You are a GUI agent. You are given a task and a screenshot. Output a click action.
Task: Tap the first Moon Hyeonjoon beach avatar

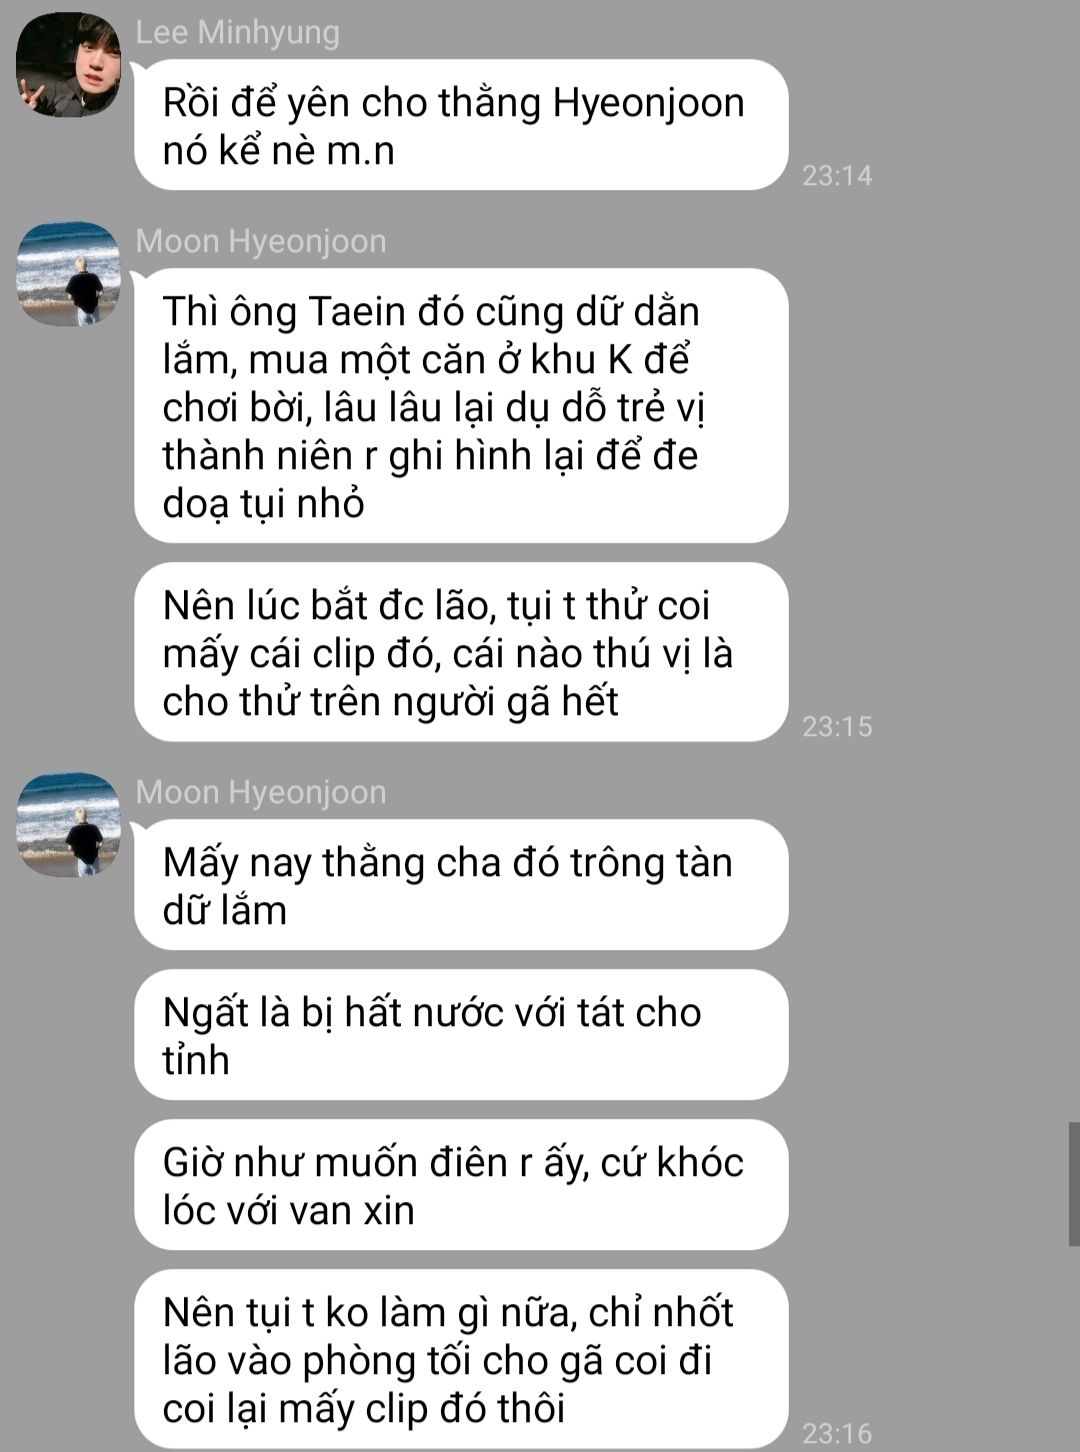click(x=68, y=273)
